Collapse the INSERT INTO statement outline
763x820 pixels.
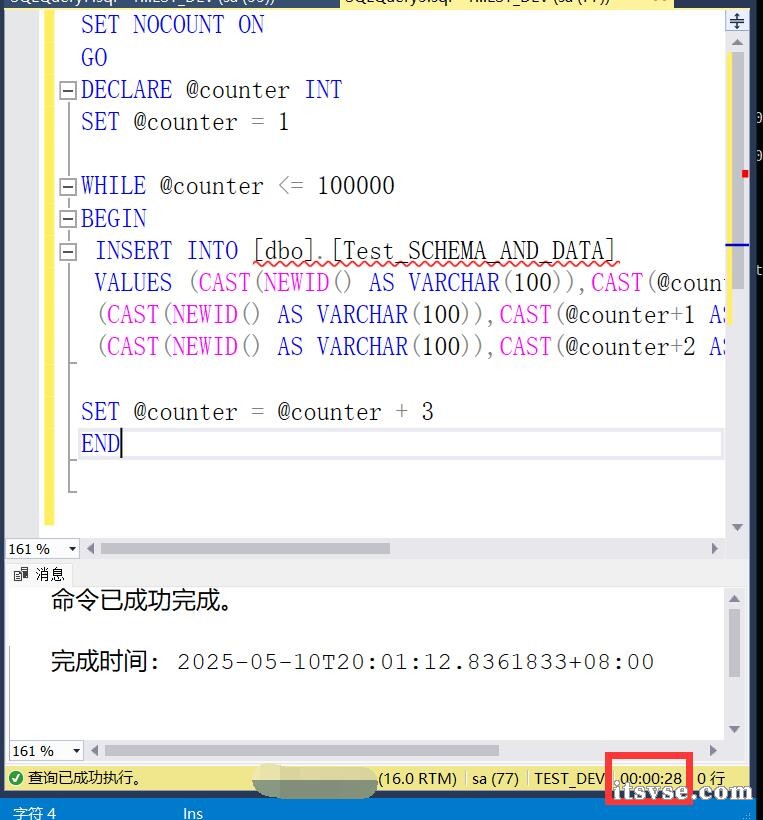[67, 252]
